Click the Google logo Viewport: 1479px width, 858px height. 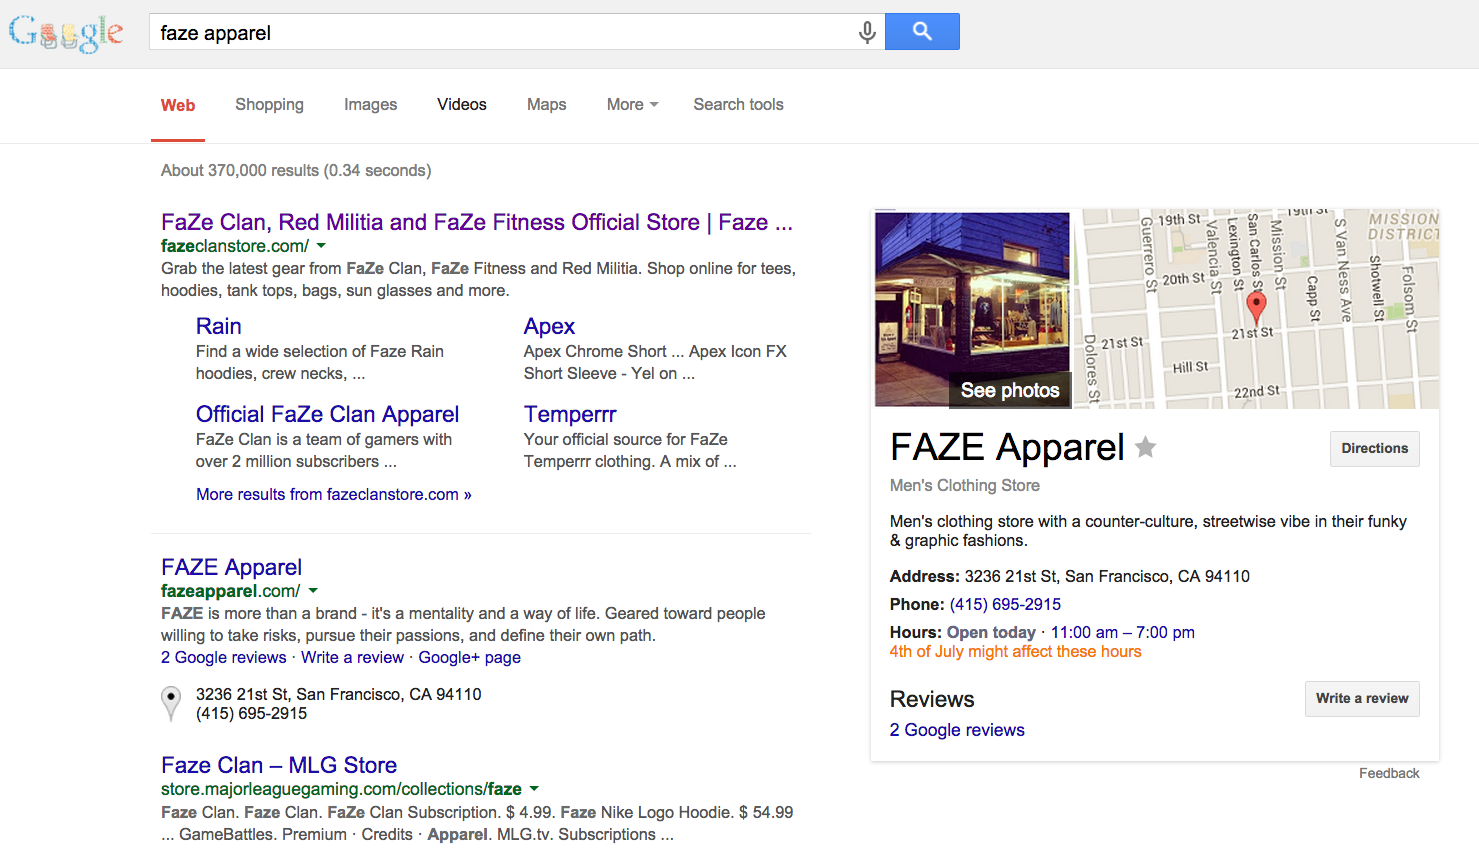[66, 33]
